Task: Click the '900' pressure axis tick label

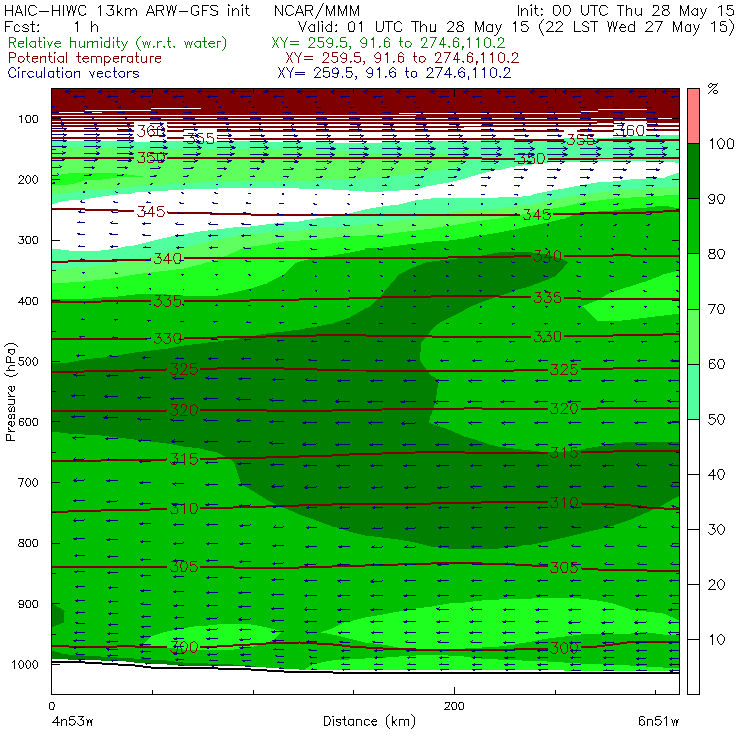Action: (x=28, y=604)
